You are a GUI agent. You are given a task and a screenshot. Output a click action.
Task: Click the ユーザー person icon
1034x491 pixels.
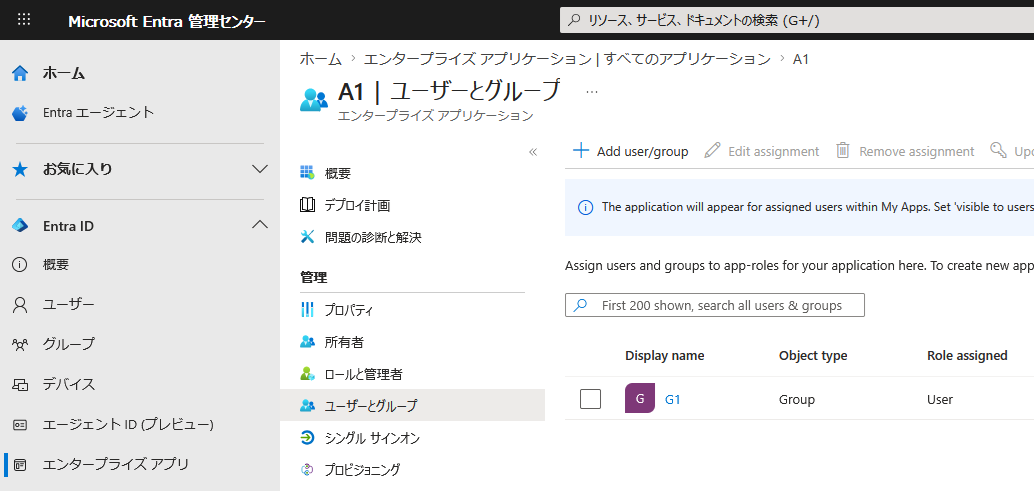[20, 304]
